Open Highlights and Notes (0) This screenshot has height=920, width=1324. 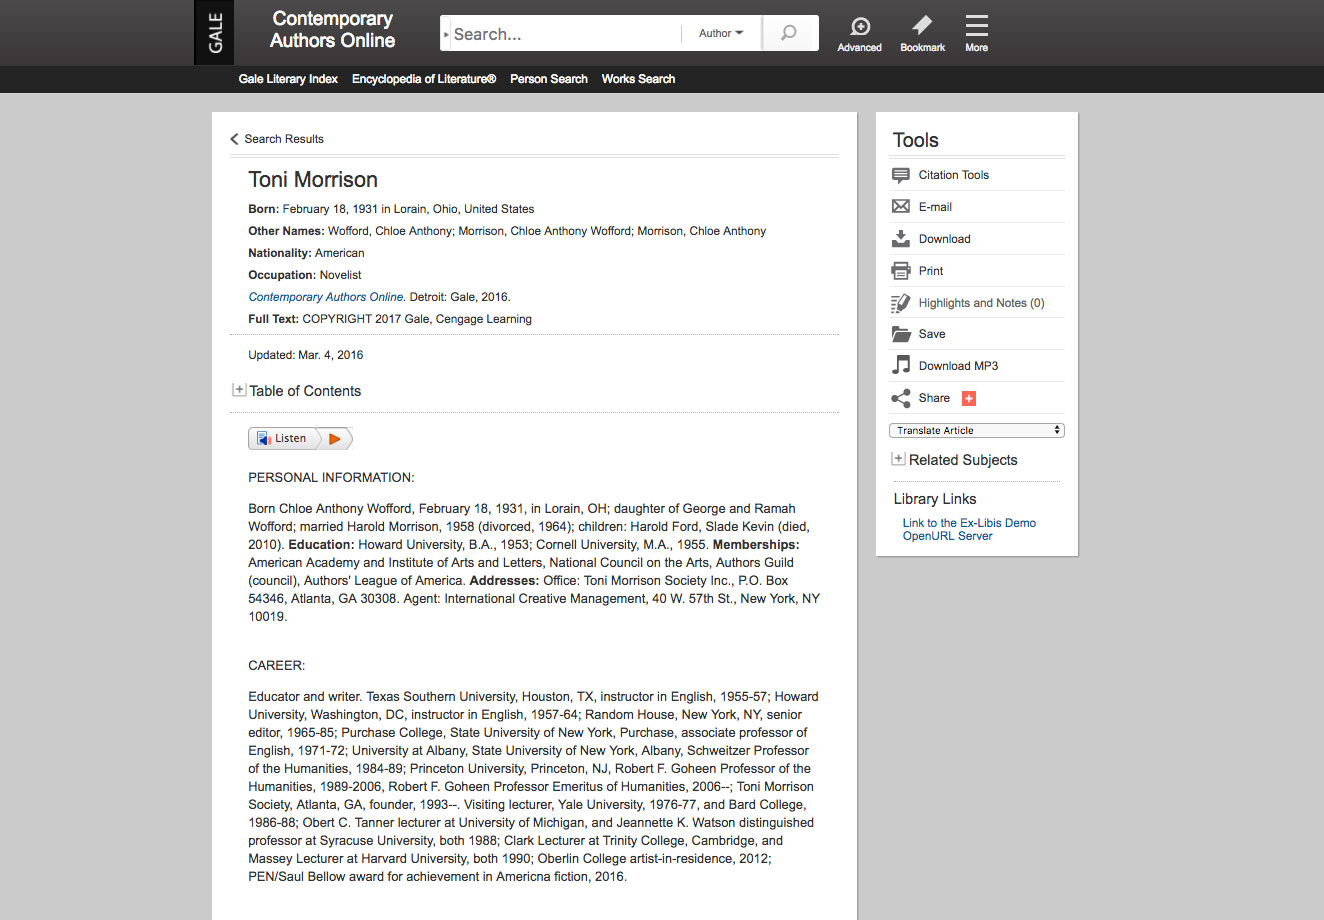[x=982, y=303]
